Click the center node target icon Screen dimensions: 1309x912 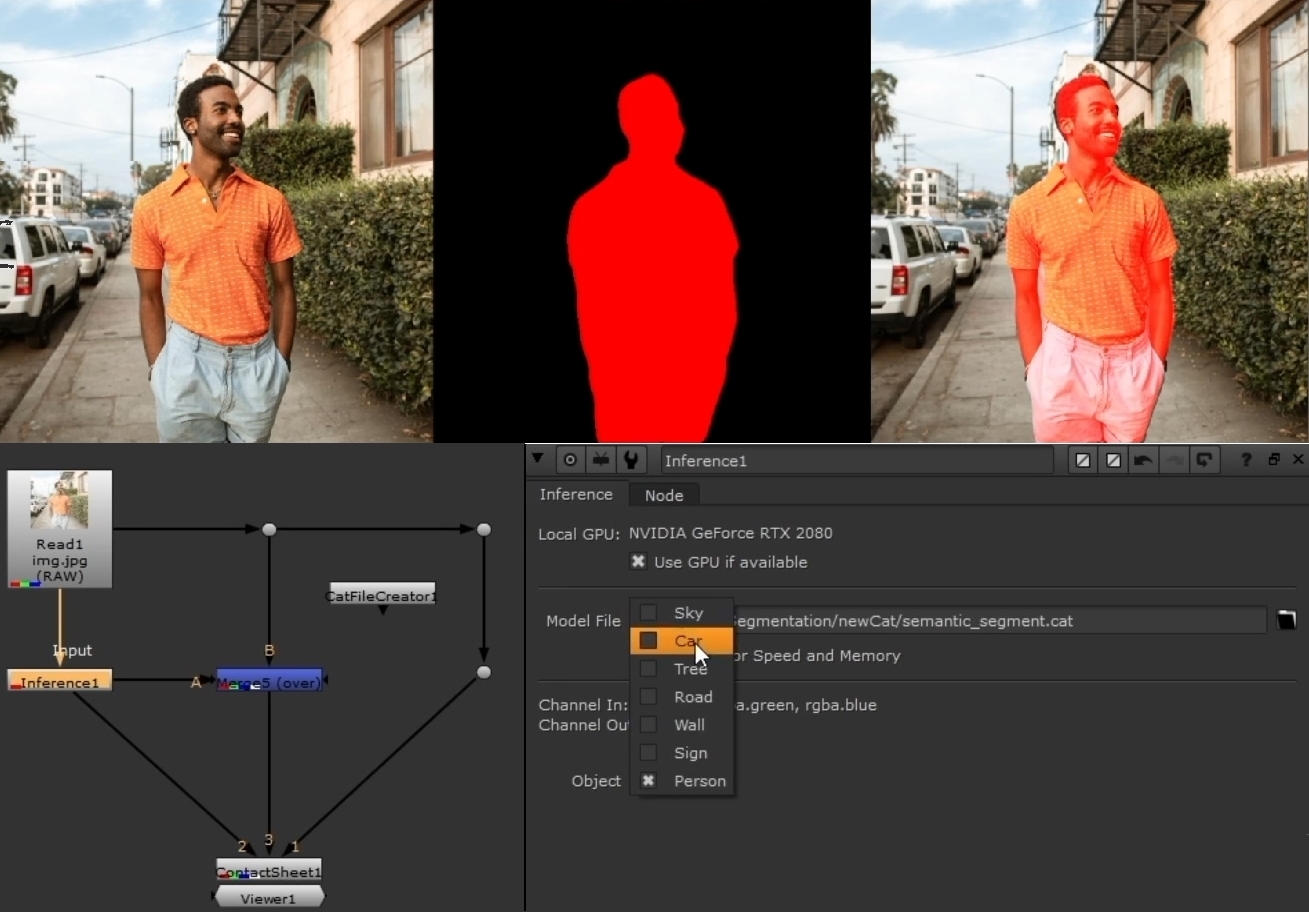570,460
